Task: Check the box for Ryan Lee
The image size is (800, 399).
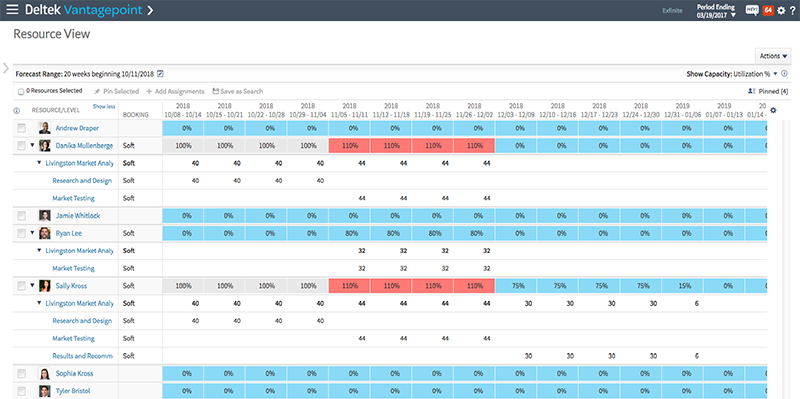Action: click(x=21, y=234)
